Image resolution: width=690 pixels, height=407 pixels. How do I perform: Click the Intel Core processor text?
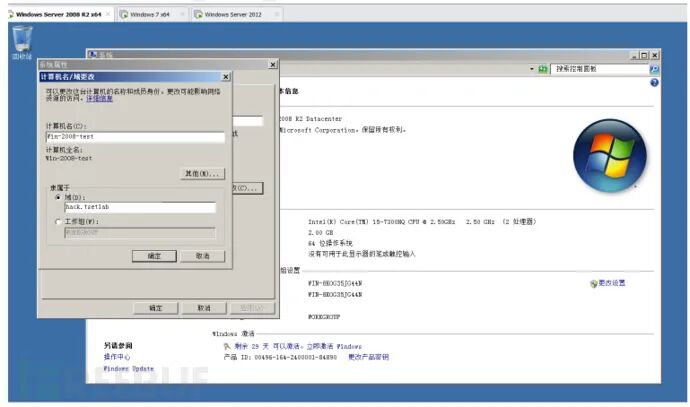(x=422, y=222)
